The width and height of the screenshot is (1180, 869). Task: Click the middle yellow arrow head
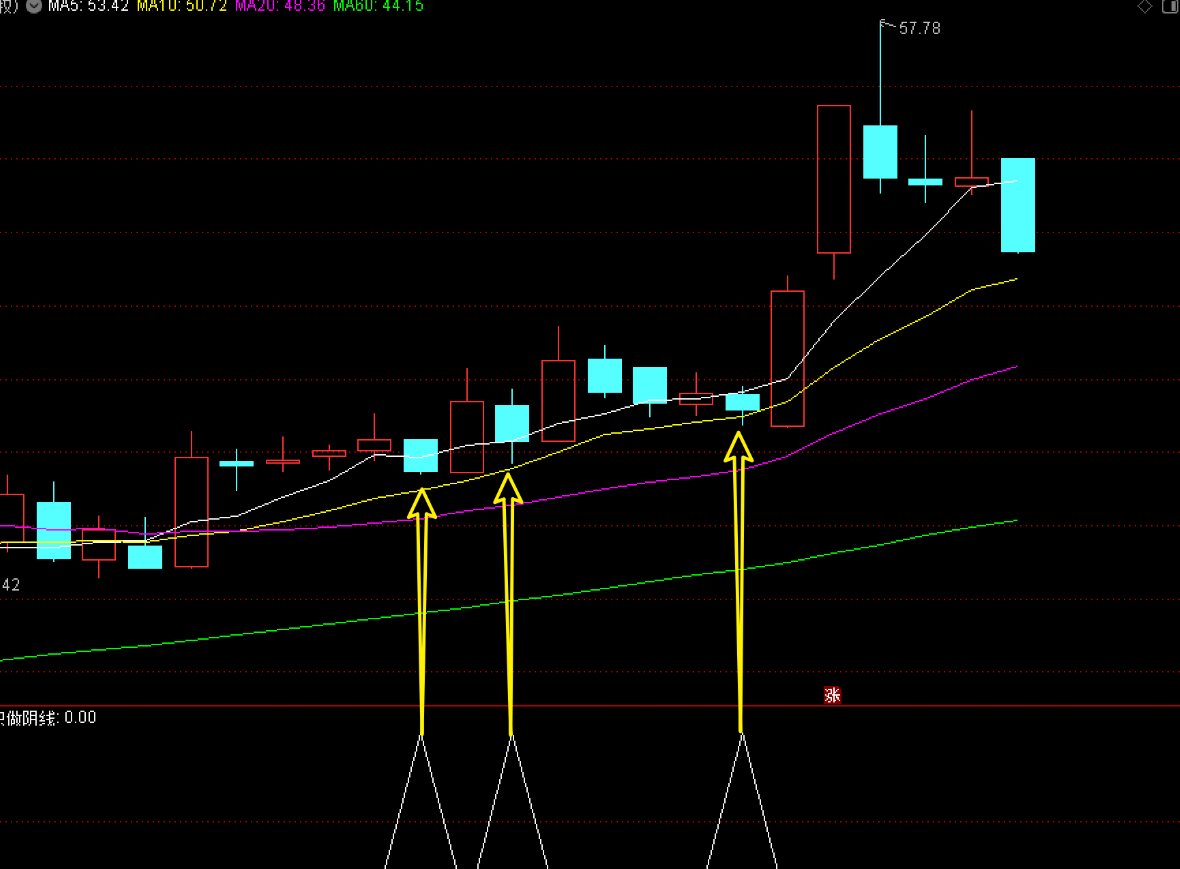[x=509, y=488]
